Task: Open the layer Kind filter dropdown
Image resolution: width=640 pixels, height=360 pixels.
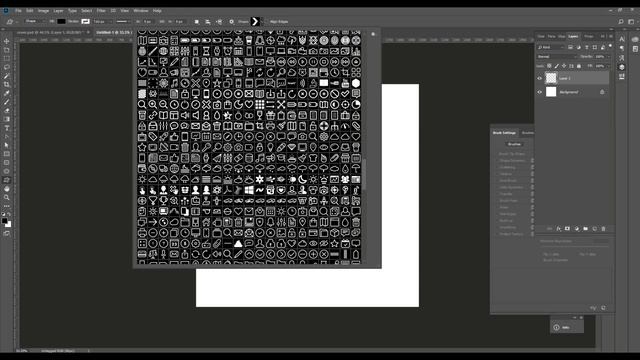Action: click(x=551, y=47)
